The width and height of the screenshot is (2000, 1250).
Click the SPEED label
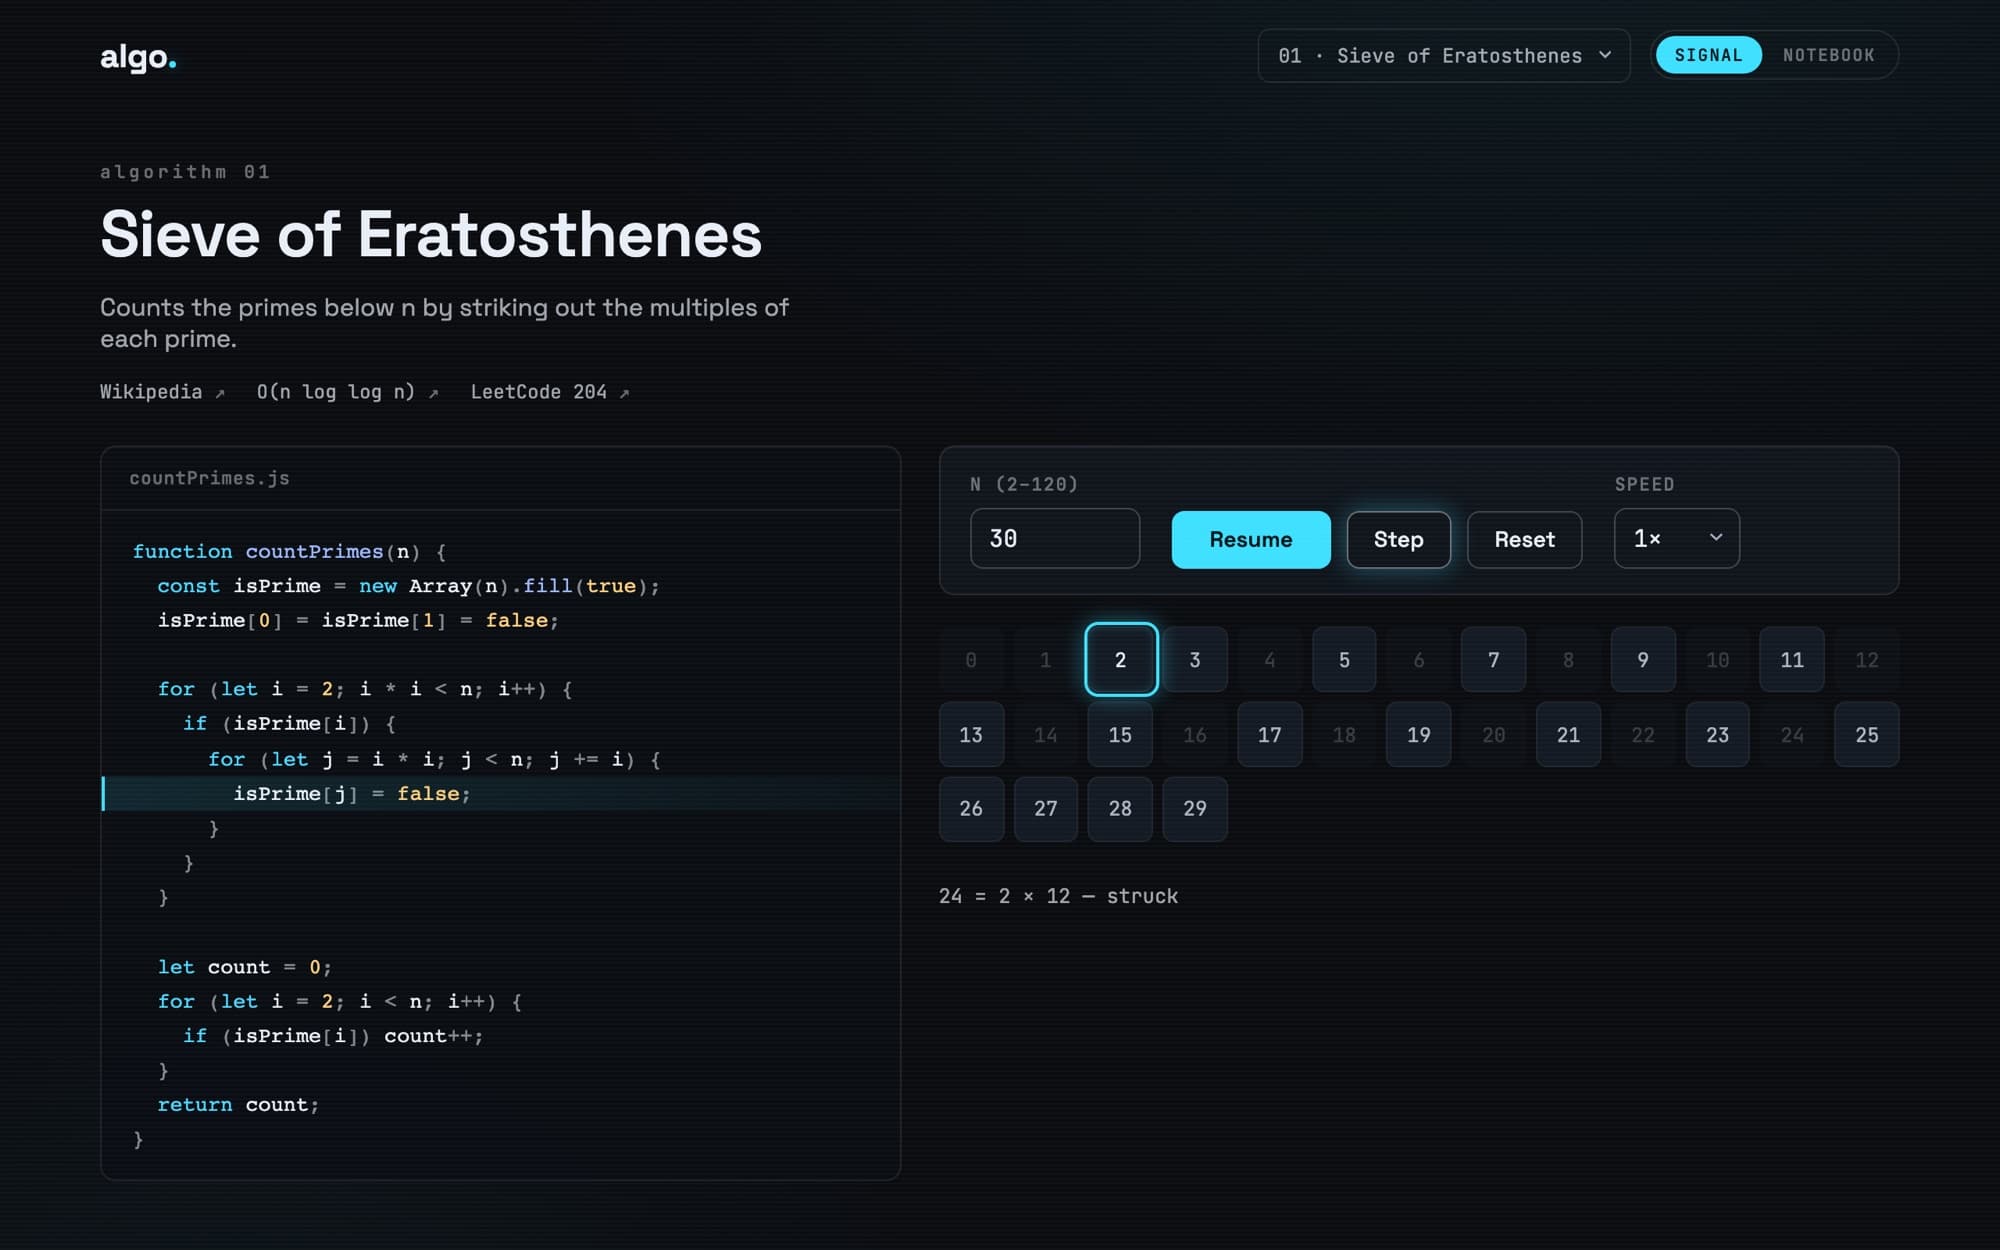[1644, 484]
